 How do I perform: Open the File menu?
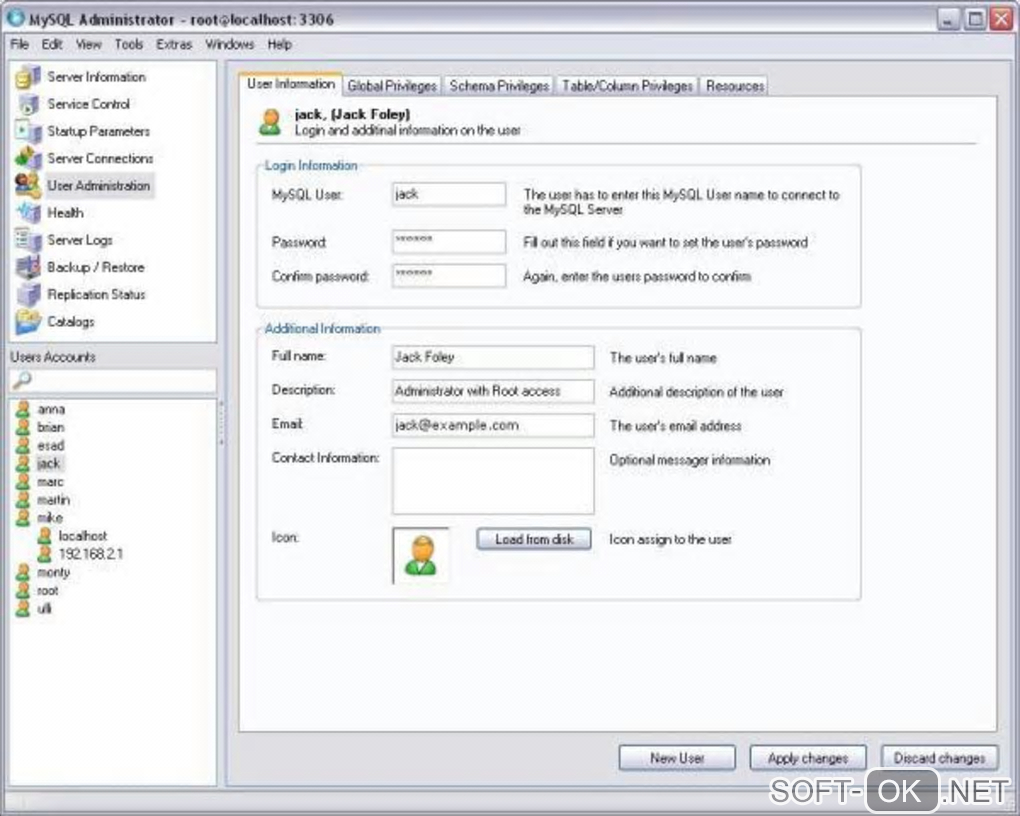(20, 44)
